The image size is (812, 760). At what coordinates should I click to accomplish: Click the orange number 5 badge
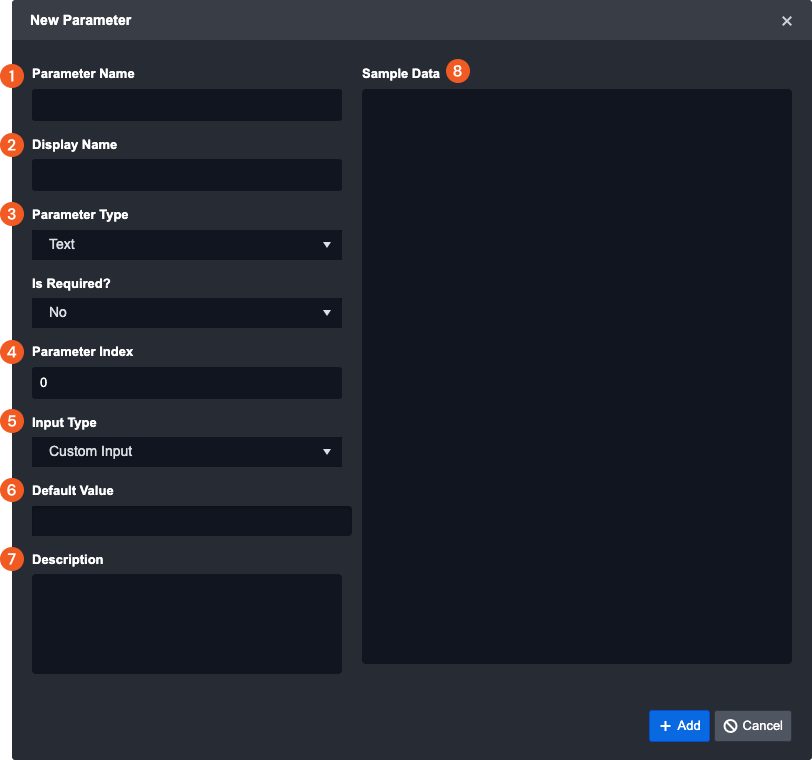12,422
